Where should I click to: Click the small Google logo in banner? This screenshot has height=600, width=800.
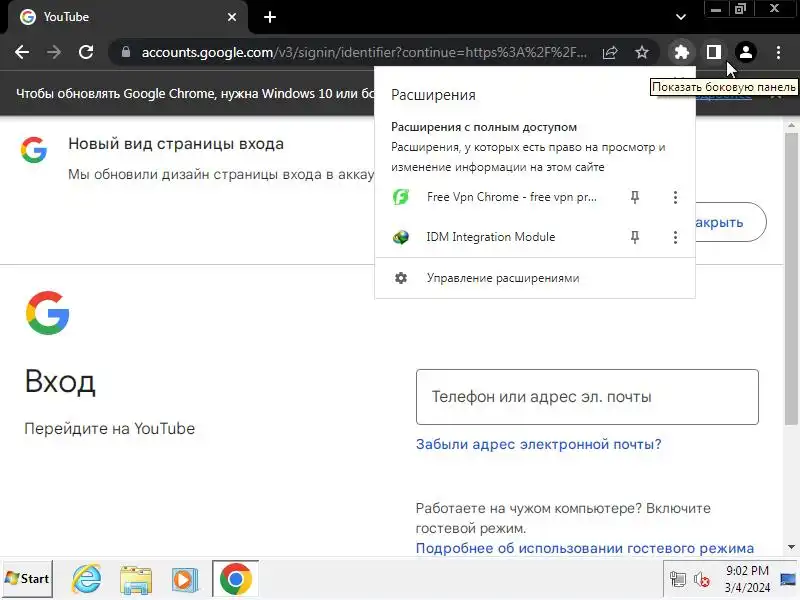(34, 149)
